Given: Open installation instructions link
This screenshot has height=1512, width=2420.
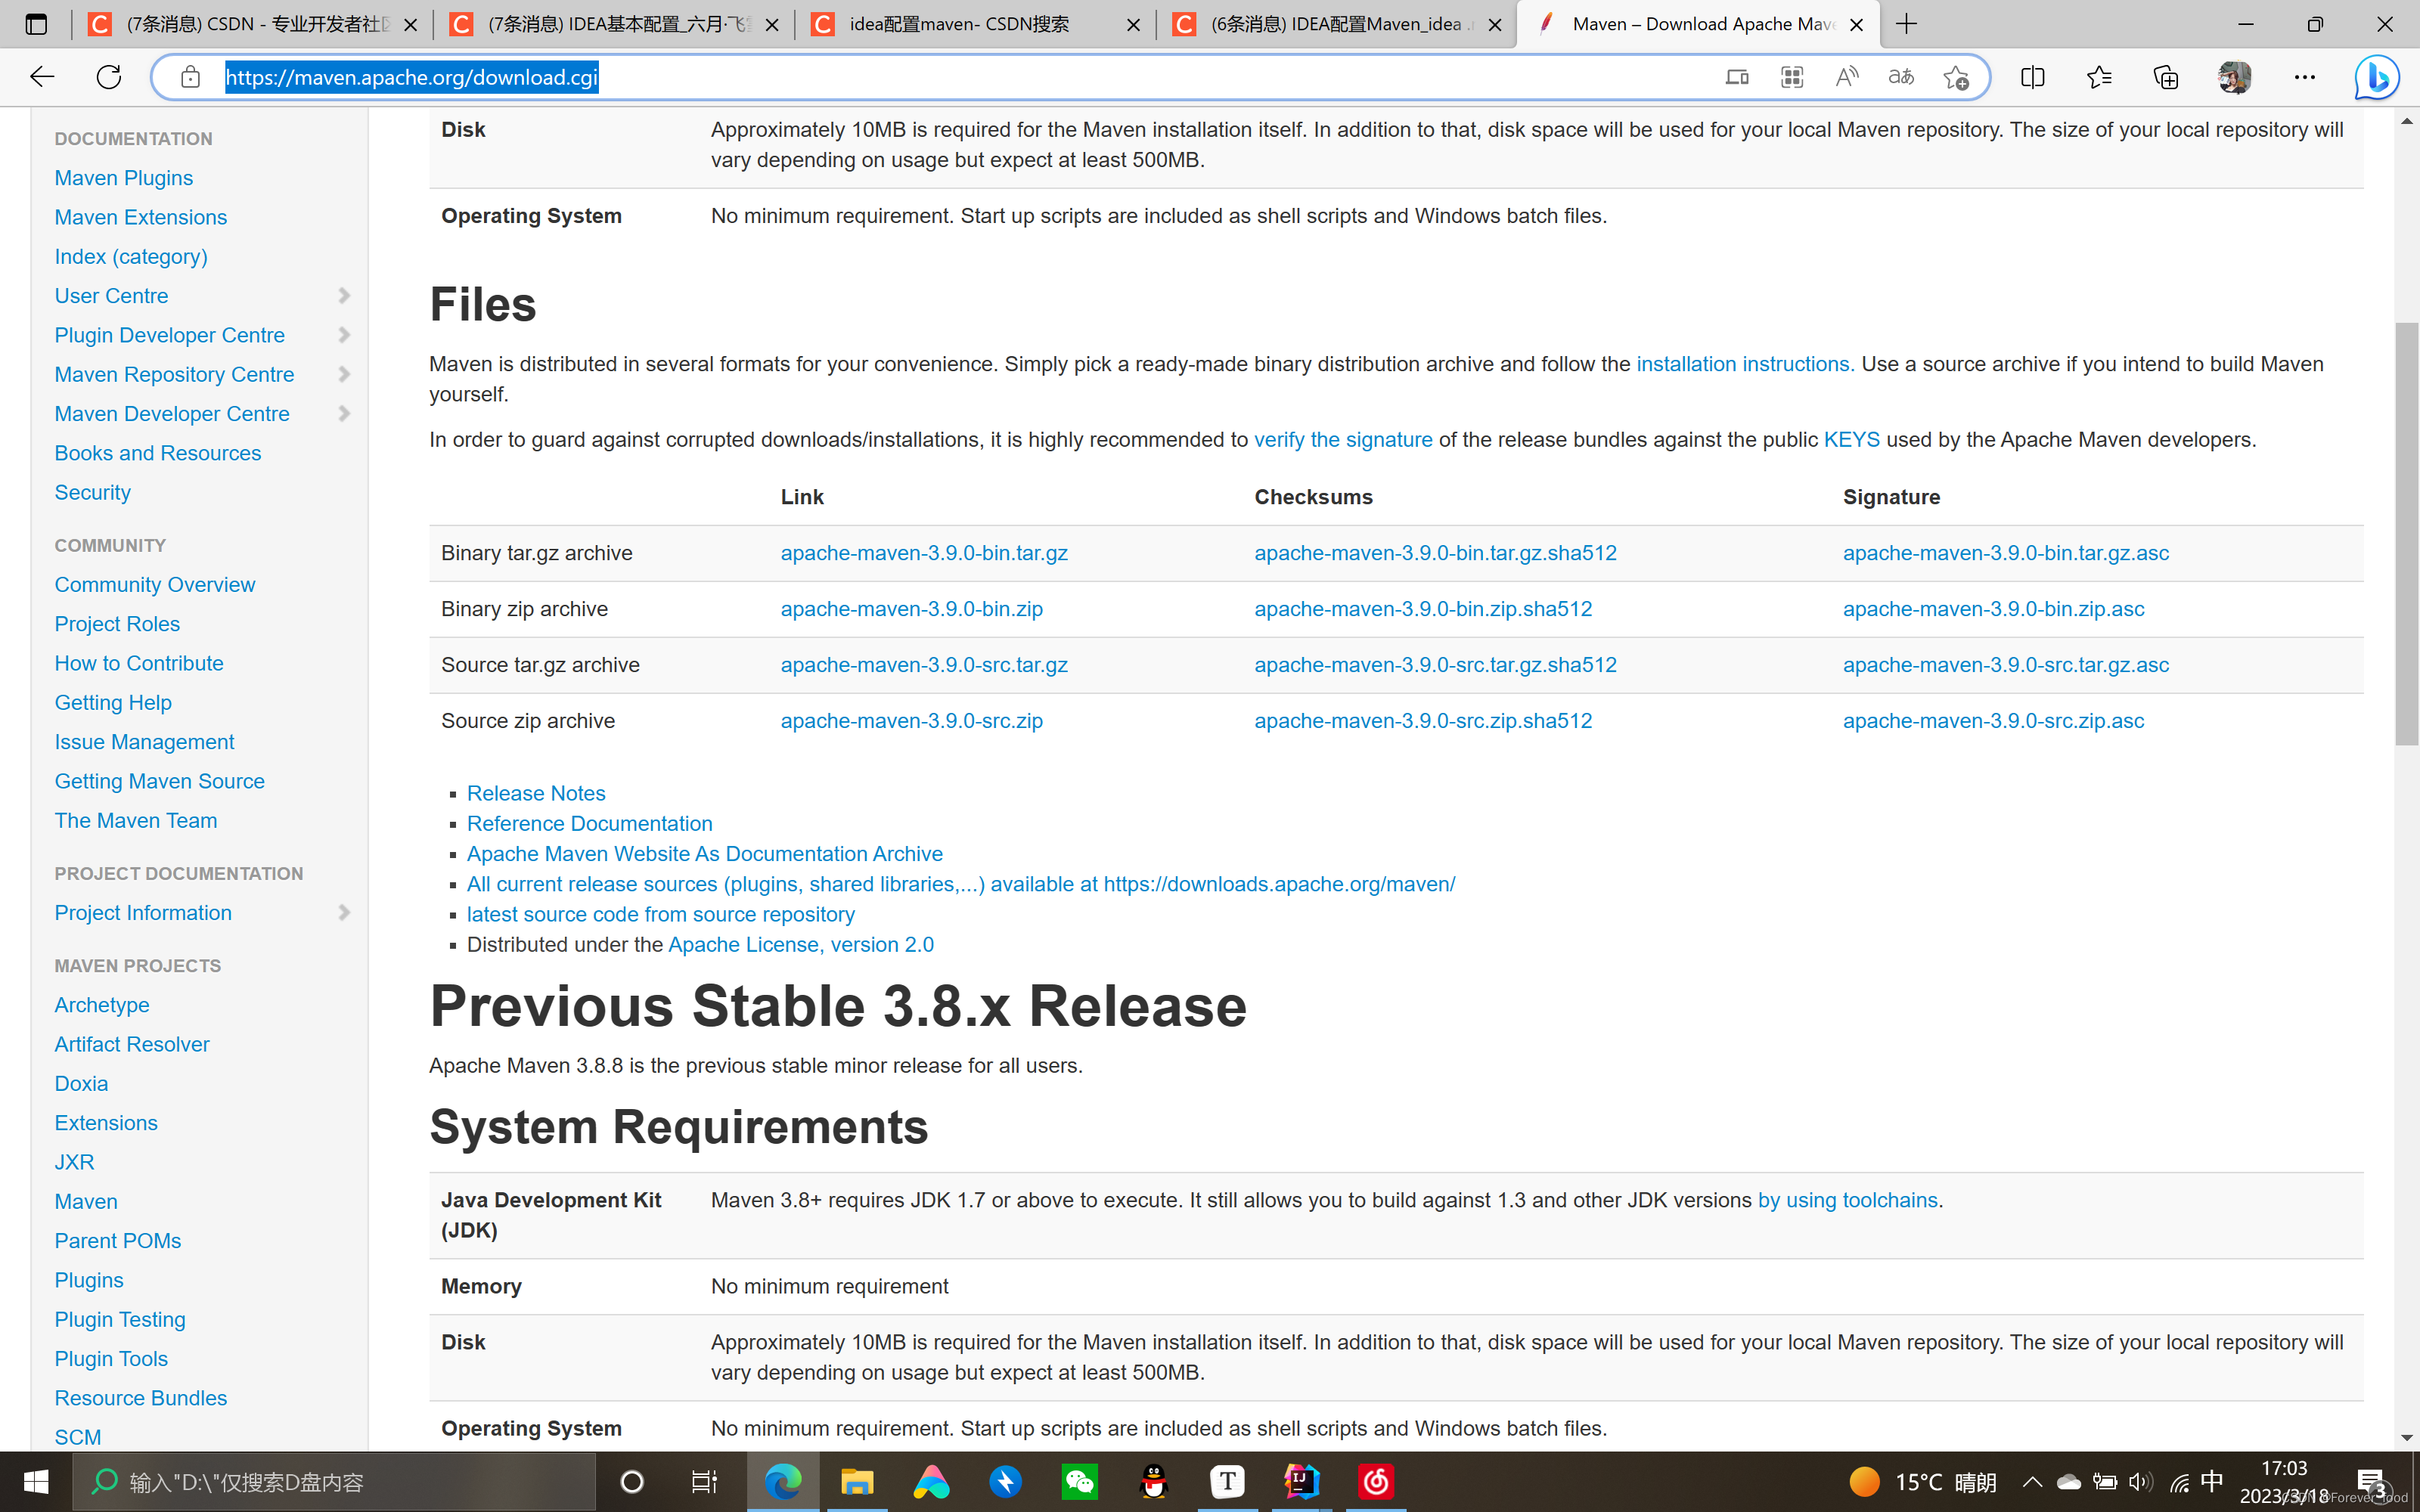Looking at the screenshot, I should point(1745,364).
